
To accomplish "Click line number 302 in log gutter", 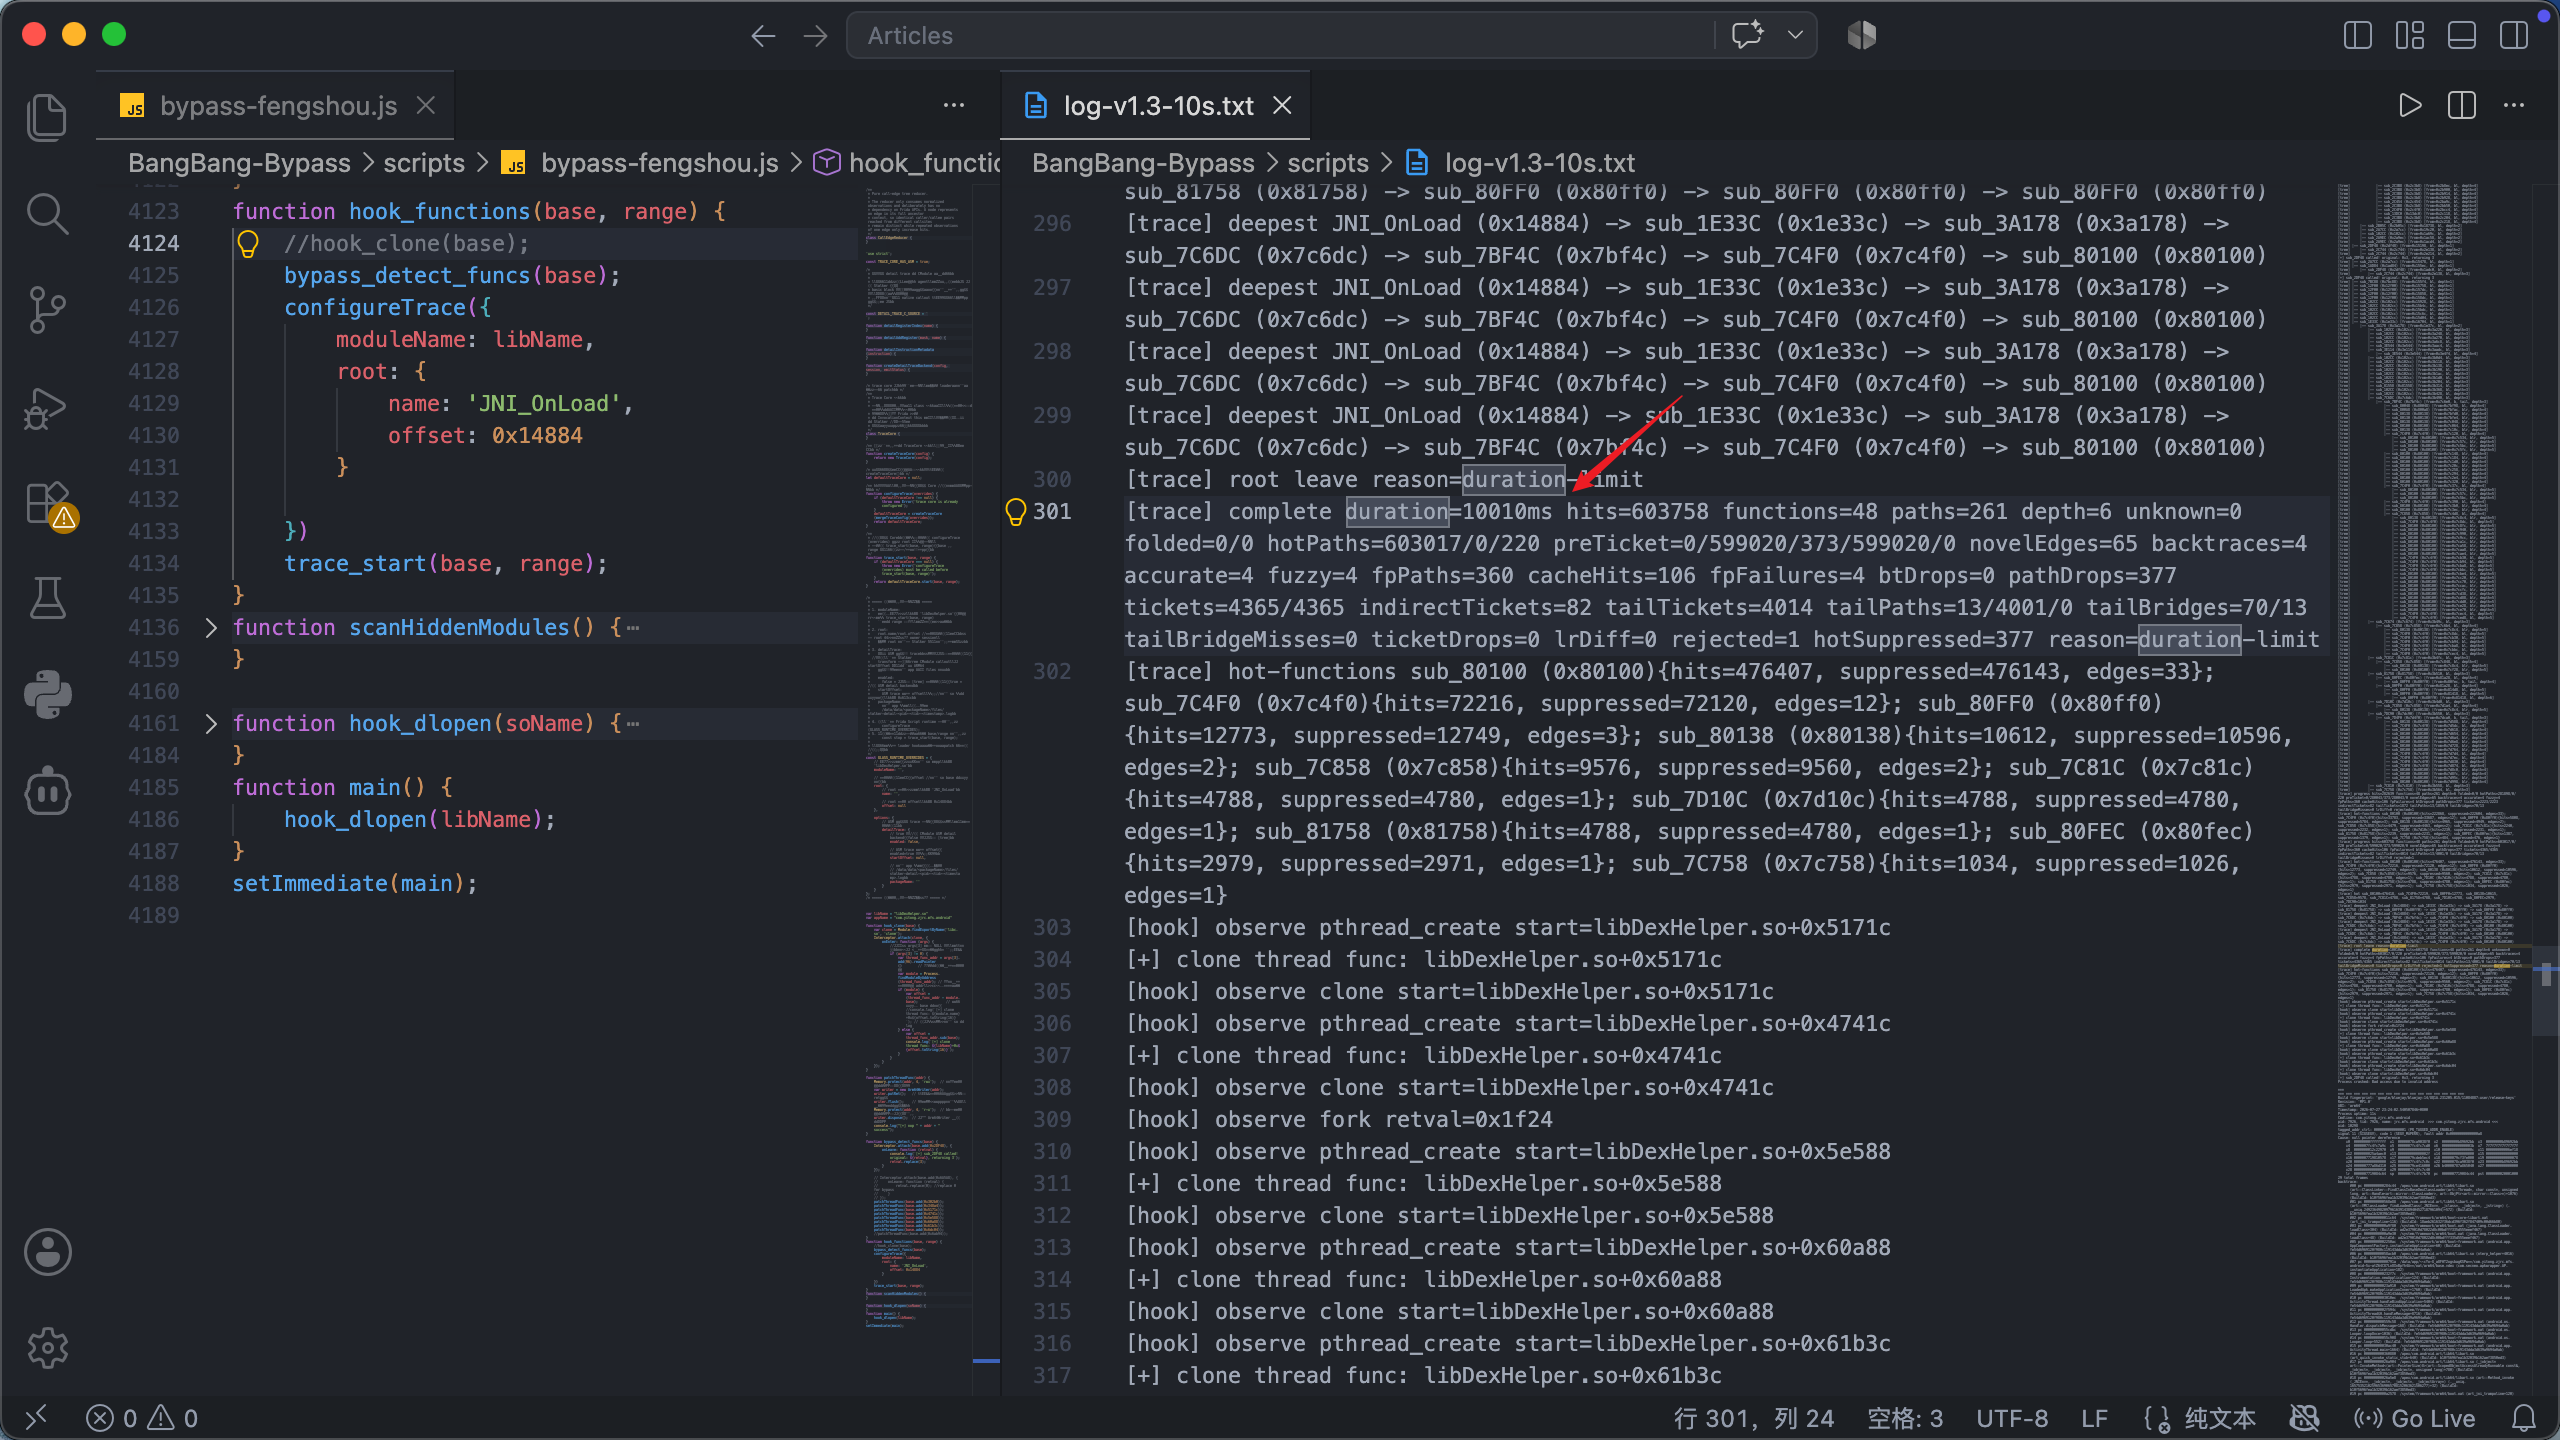I will [1052, 671].
